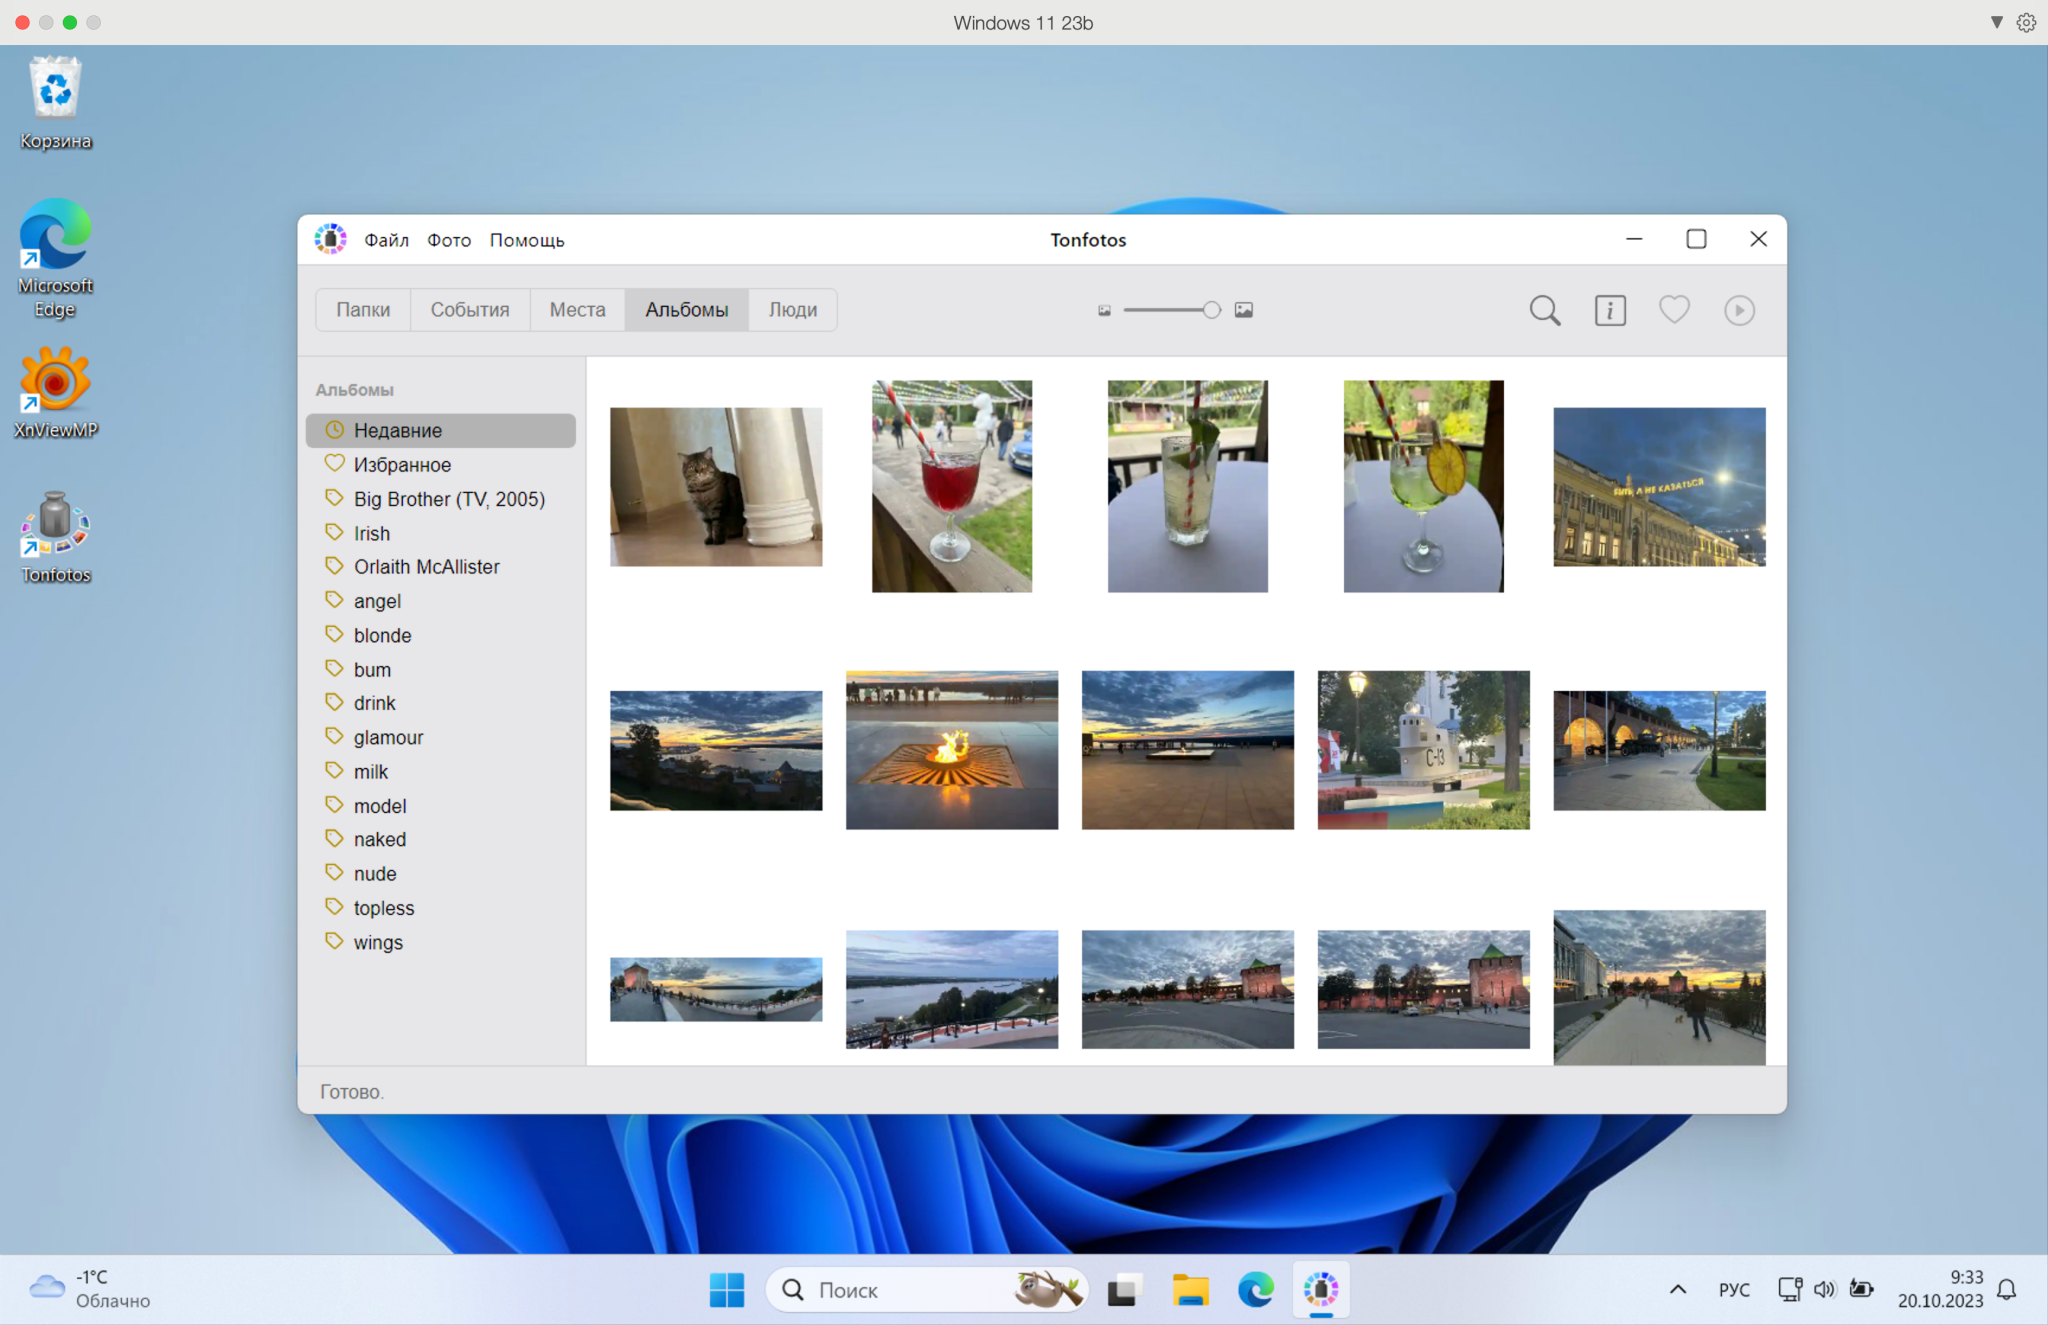Open red cocktail photo thumbnail
2048x1325 pixels.
point(952,486)
